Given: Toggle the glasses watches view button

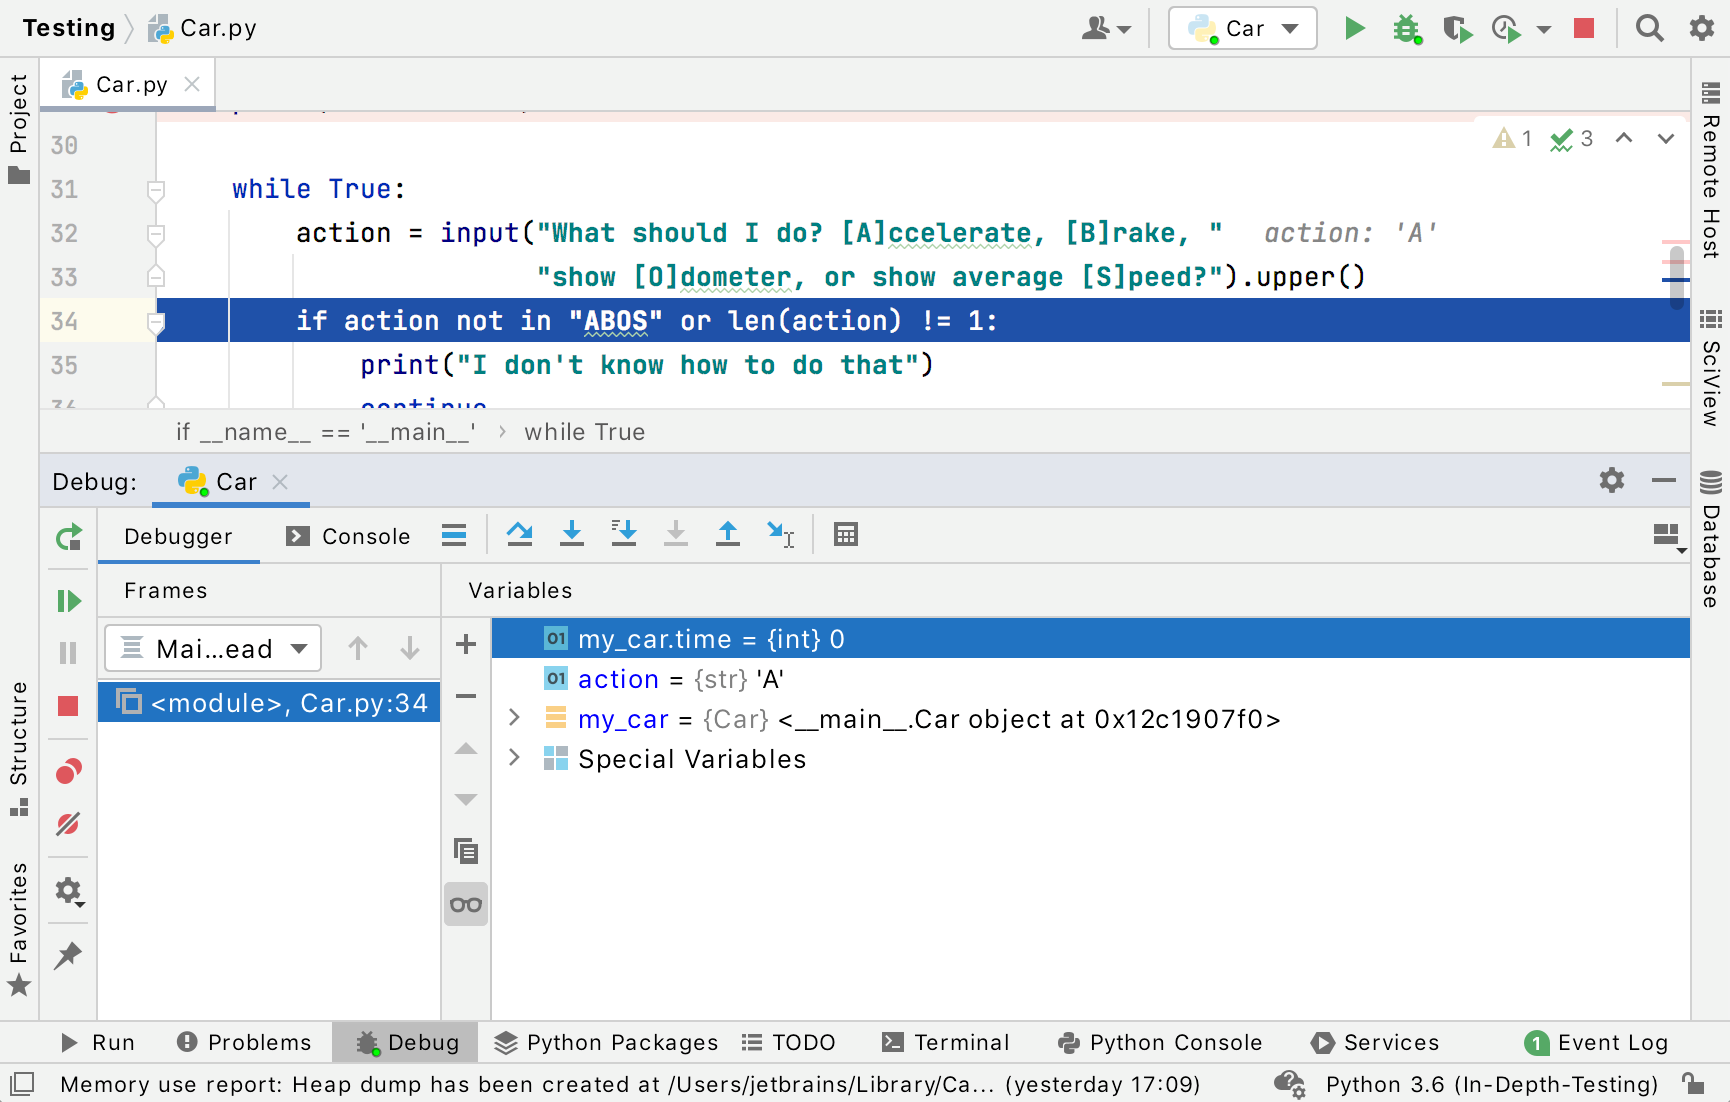Looking at the screenshot, I should click(x=466, y=905).
